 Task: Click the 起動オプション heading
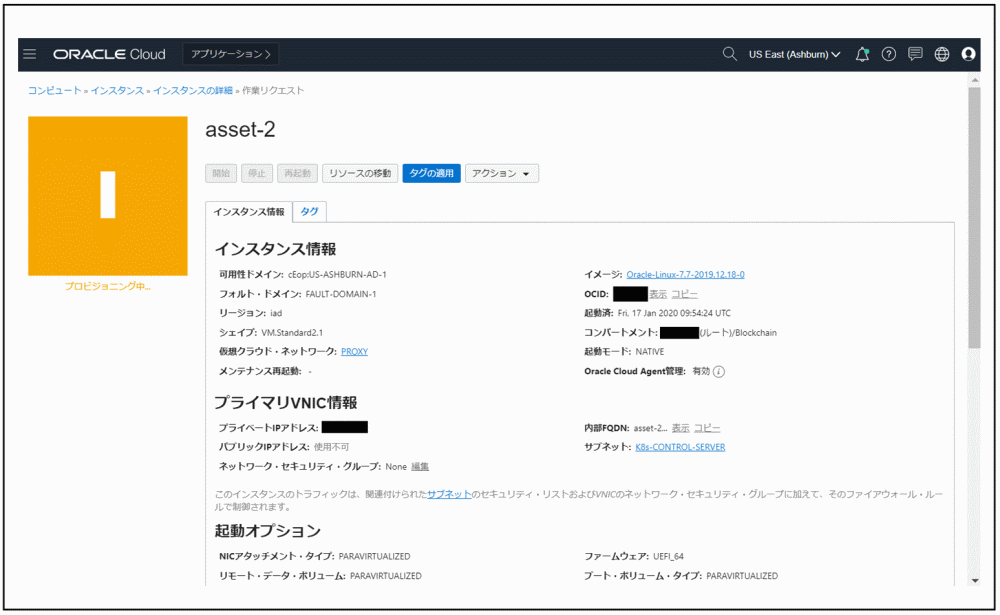coord(267,531)
